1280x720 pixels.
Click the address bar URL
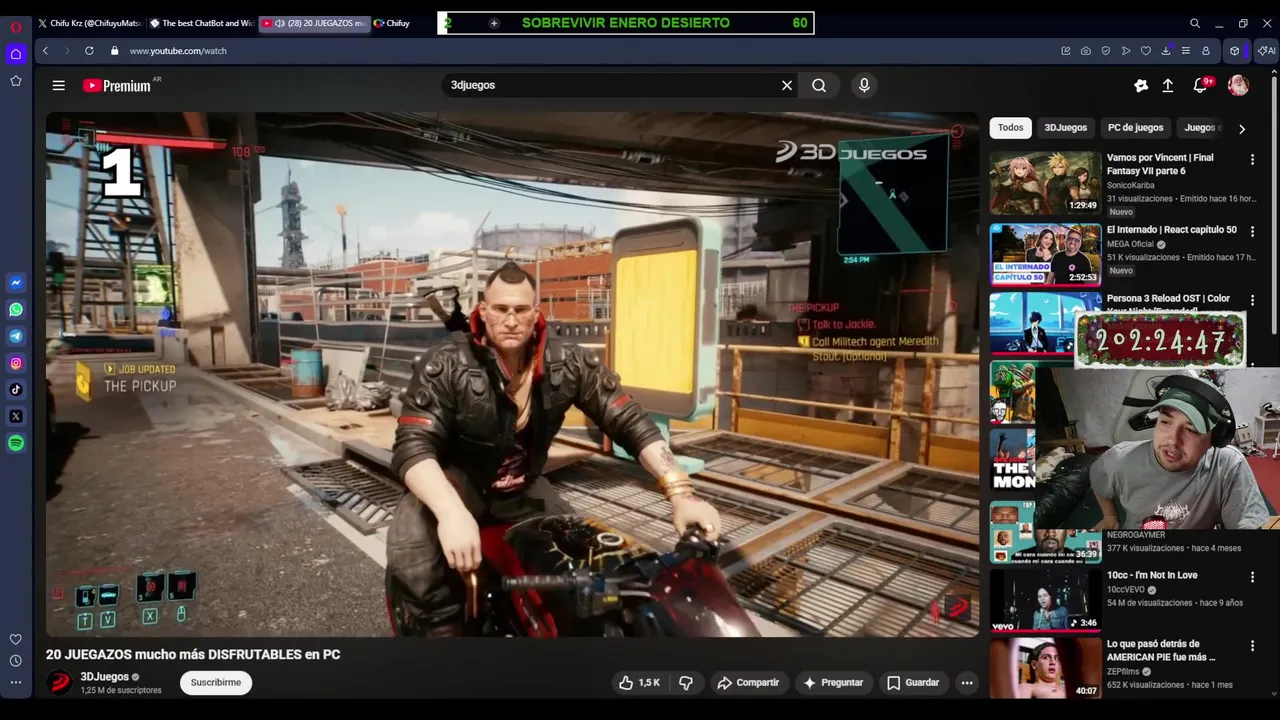coord(178,50)
